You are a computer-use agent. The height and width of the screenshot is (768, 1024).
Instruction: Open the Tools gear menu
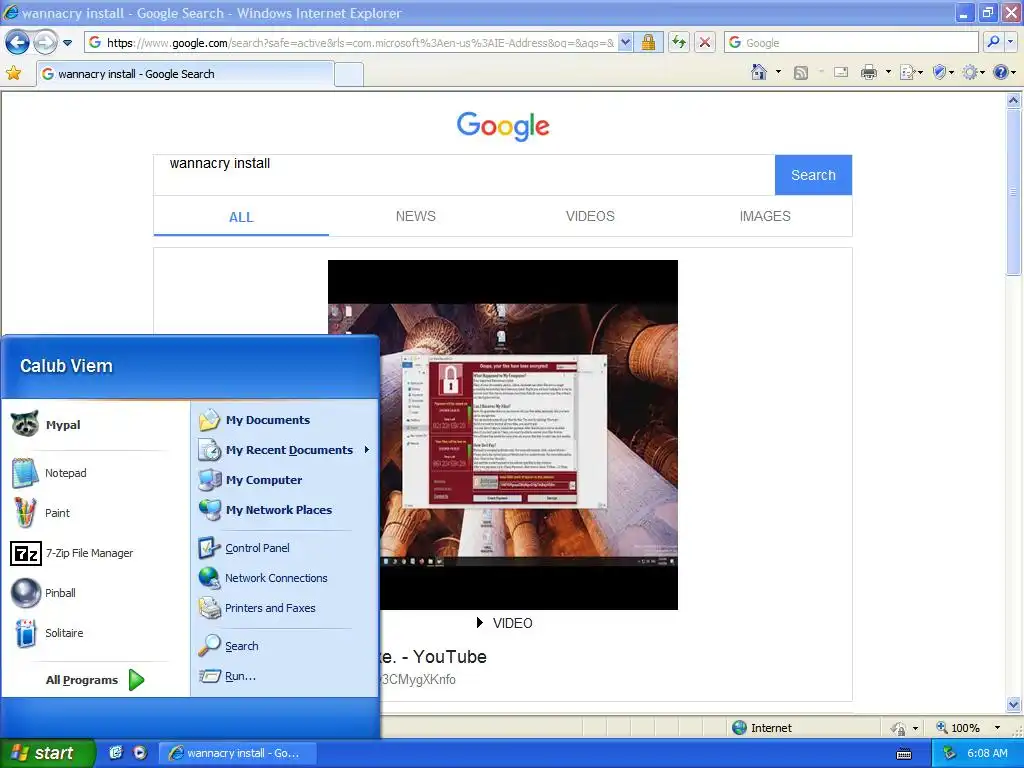pyautogui.click(x=973, y=72)
